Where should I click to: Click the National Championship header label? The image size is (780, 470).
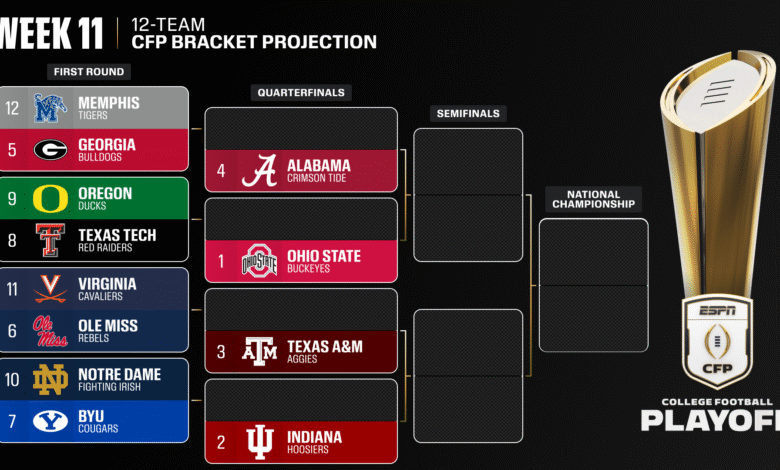coord(593,199)
